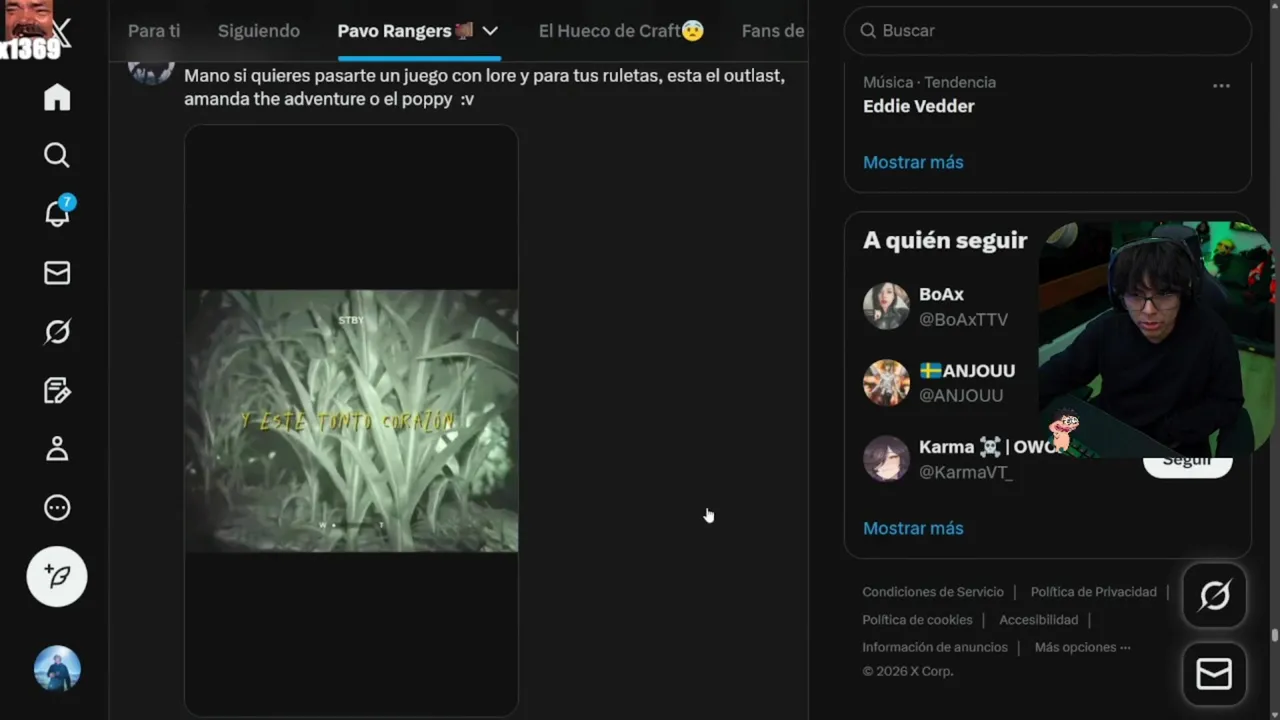
Task: Open ANJOUU @ANJOUU profile name
Action: click(967, 370)
